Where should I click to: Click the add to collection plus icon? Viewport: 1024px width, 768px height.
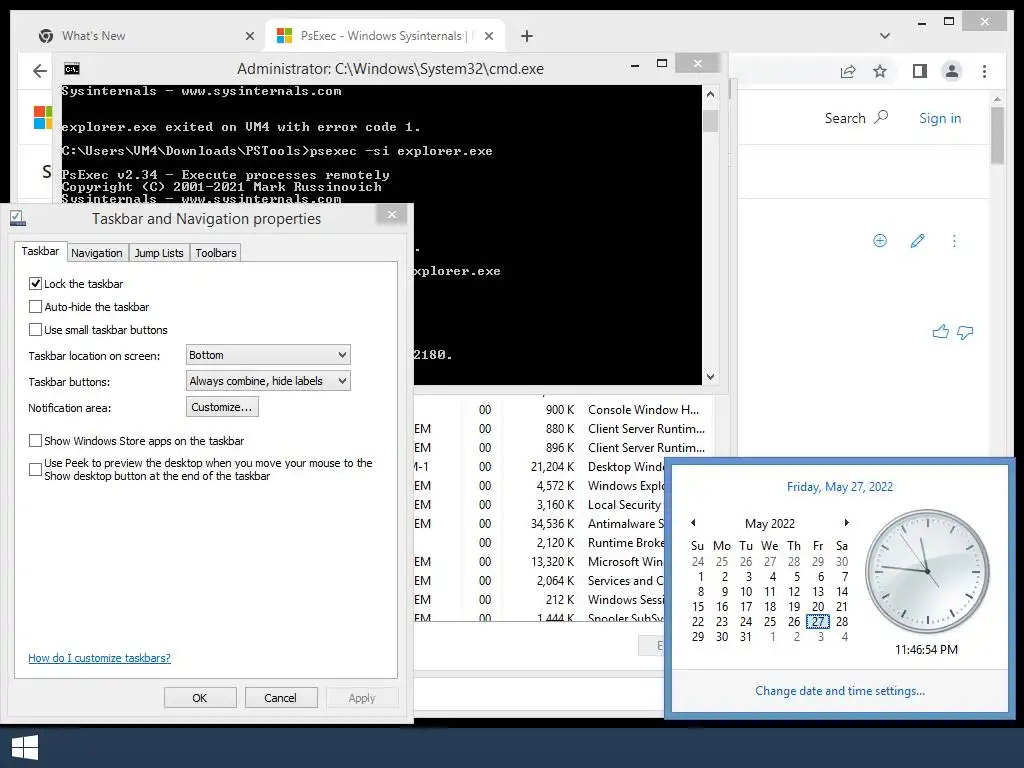coord(880,241)
